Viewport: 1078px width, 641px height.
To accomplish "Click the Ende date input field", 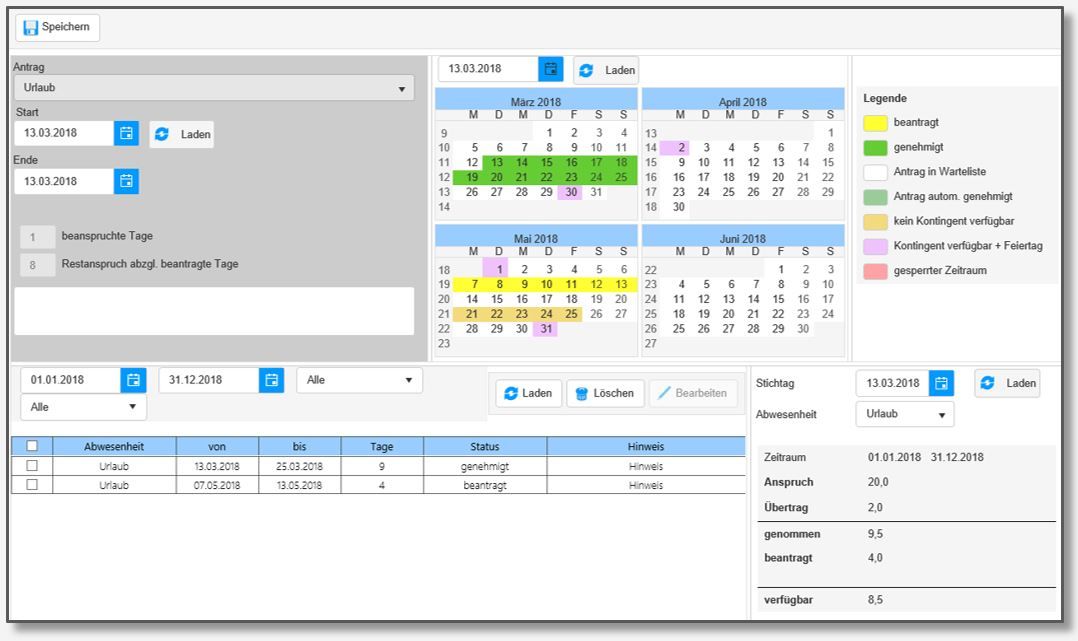I will 64,182.
